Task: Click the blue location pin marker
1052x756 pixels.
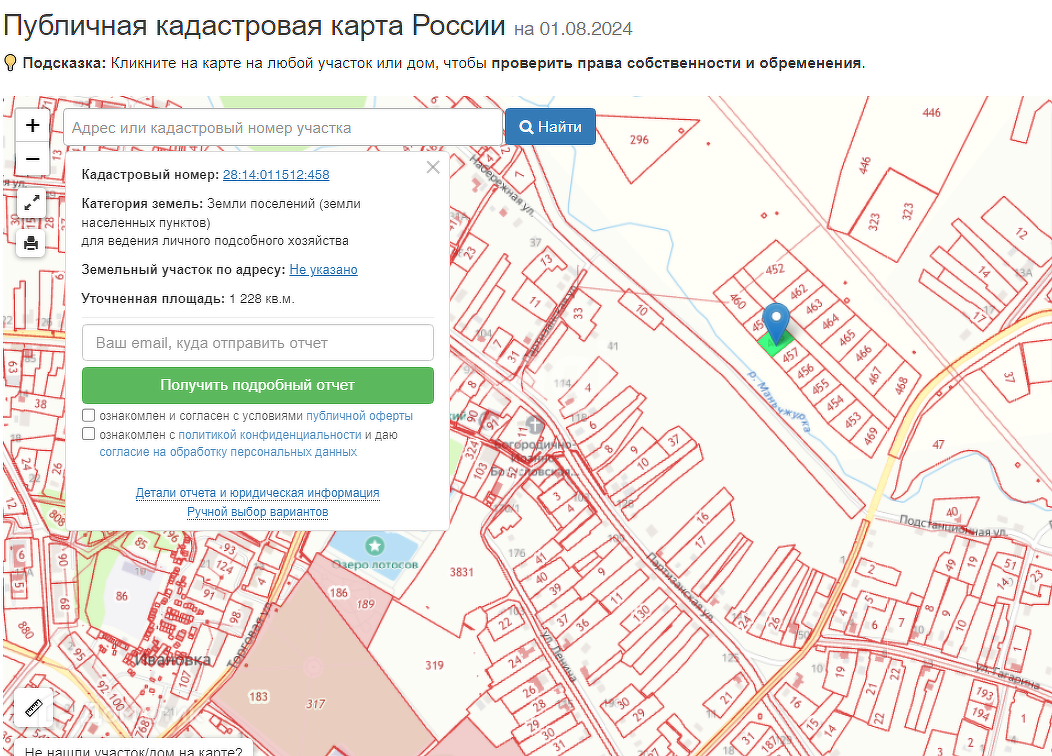Action: (776, 323)
